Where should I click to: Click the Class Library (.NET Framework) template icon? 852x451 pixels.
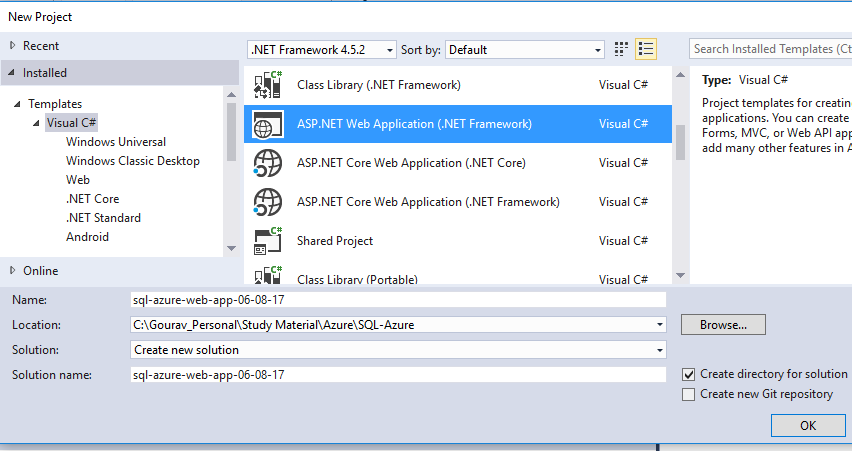tap(269, 85)
